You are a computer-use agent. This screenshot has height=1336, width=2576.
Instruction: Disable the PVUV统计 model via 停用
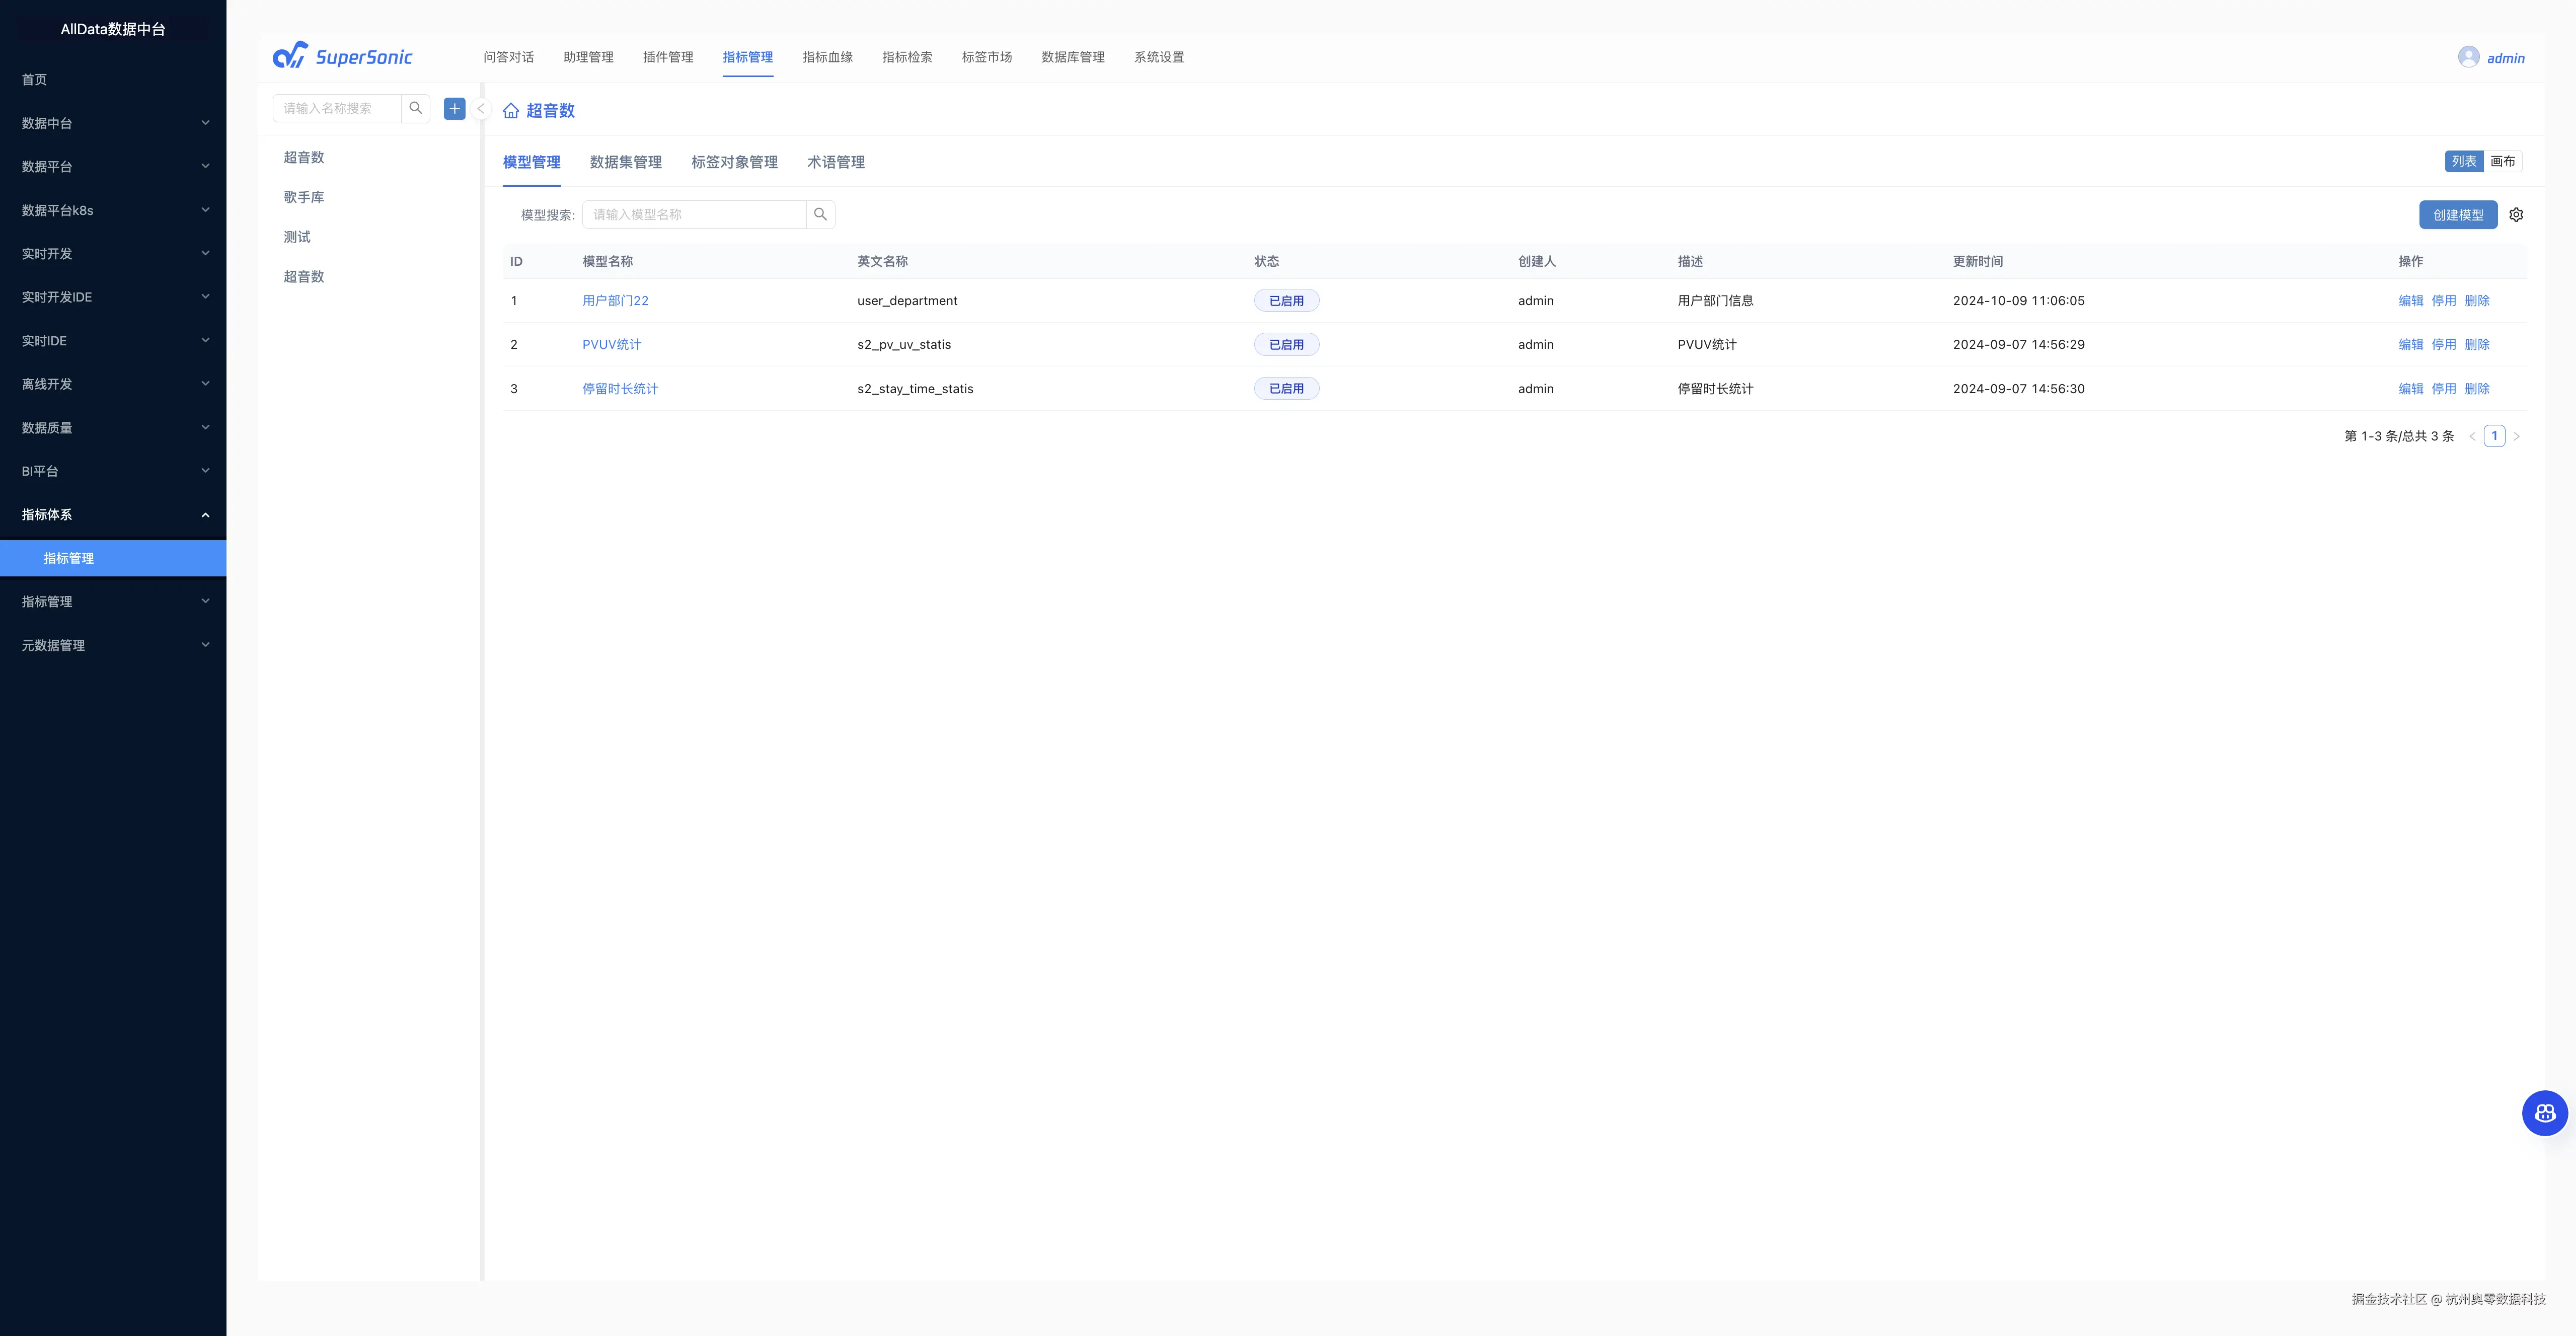[x=2443, y=344]
